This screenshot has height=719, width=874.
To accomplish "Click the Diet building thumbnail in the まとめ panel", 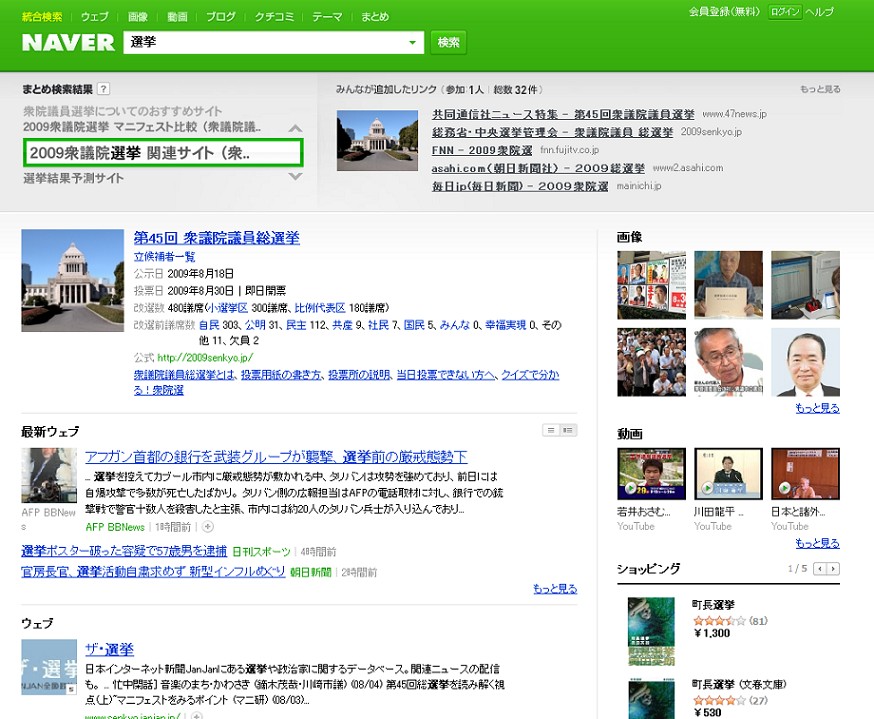I will pos(377,140).
